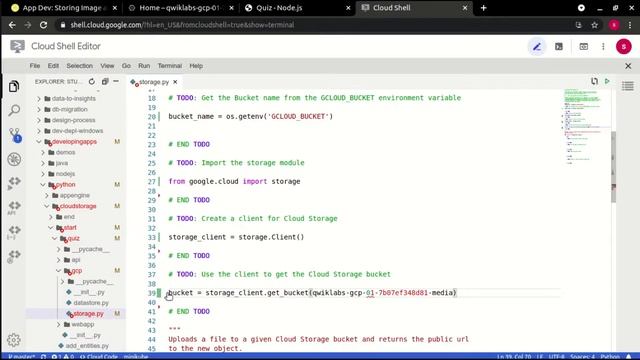Screen dimensions: 640x360
Task: Click the Explorer minus icon
Action: 116,82
